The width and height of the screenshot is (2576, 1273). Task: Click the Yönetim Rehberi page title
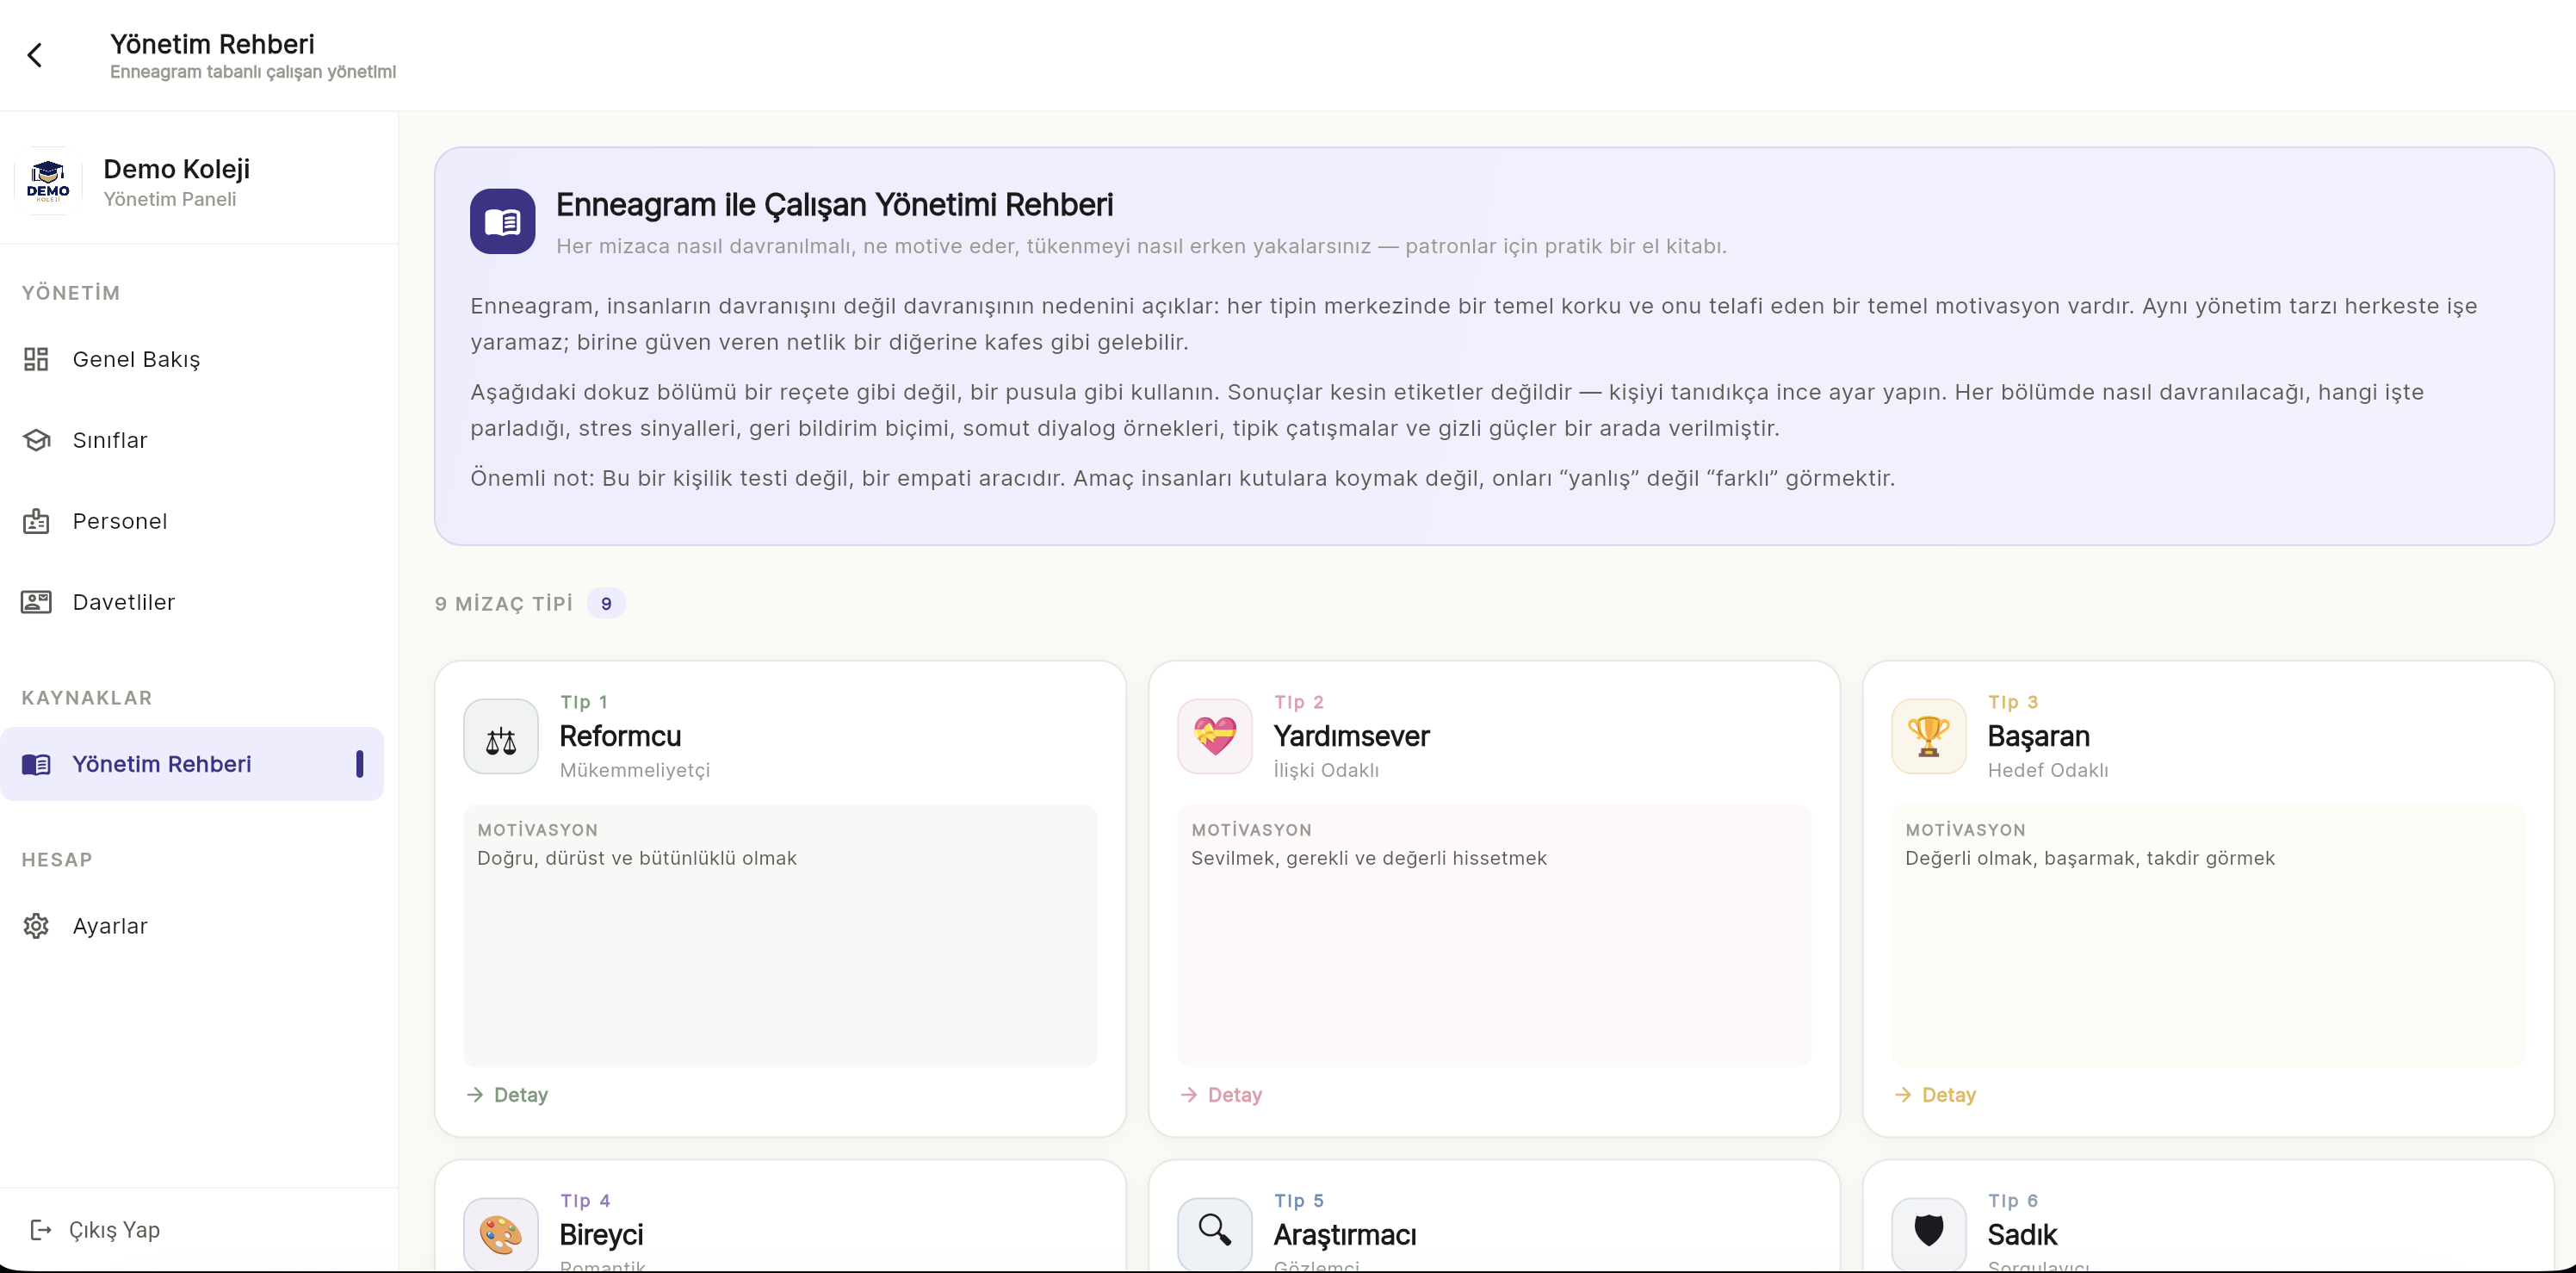click(212, 44)
